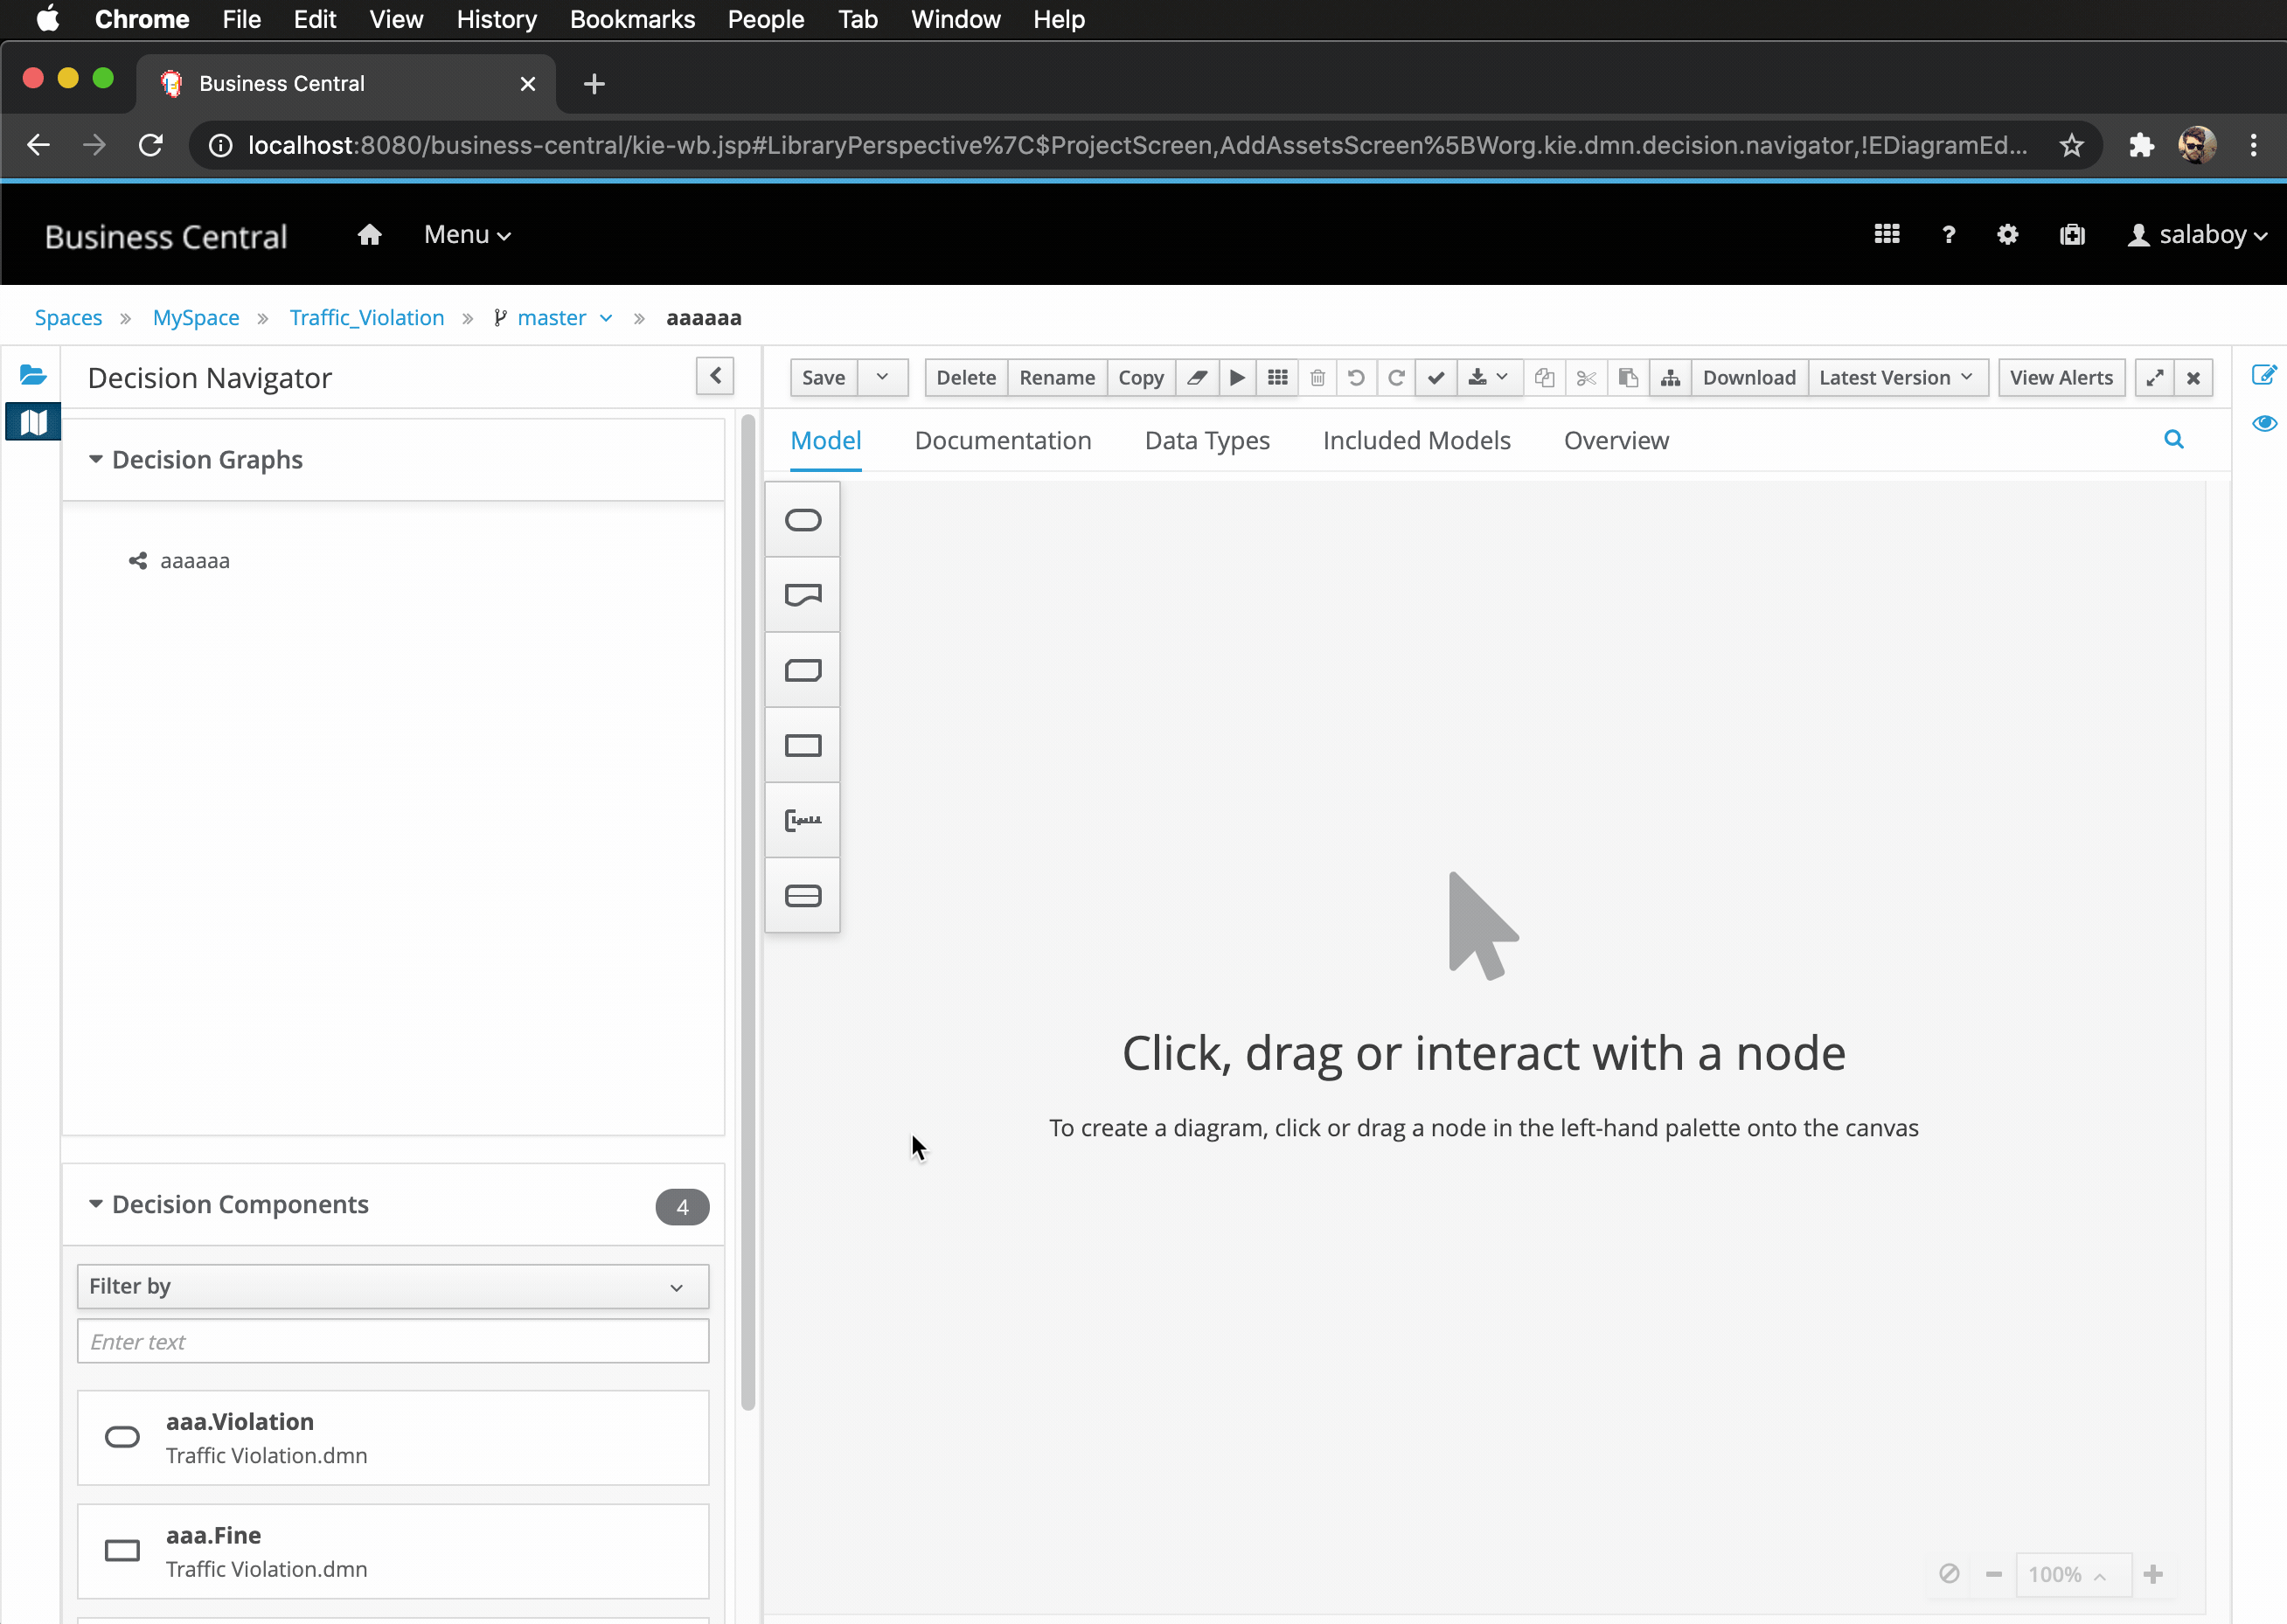Click the perform automatic layout icon
Screen dimensions: 2287x1624
pyautogui.click(x=1669, y=377)
